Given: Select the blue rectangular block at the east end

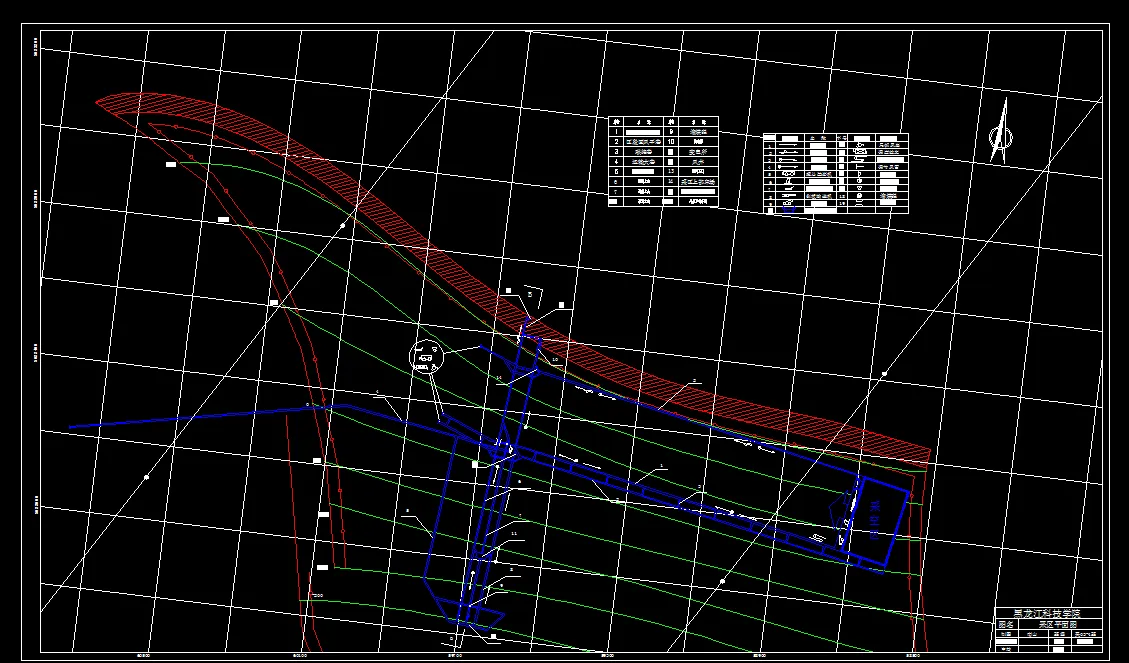Looking at the screenshot, I should (x=876, y=520).
